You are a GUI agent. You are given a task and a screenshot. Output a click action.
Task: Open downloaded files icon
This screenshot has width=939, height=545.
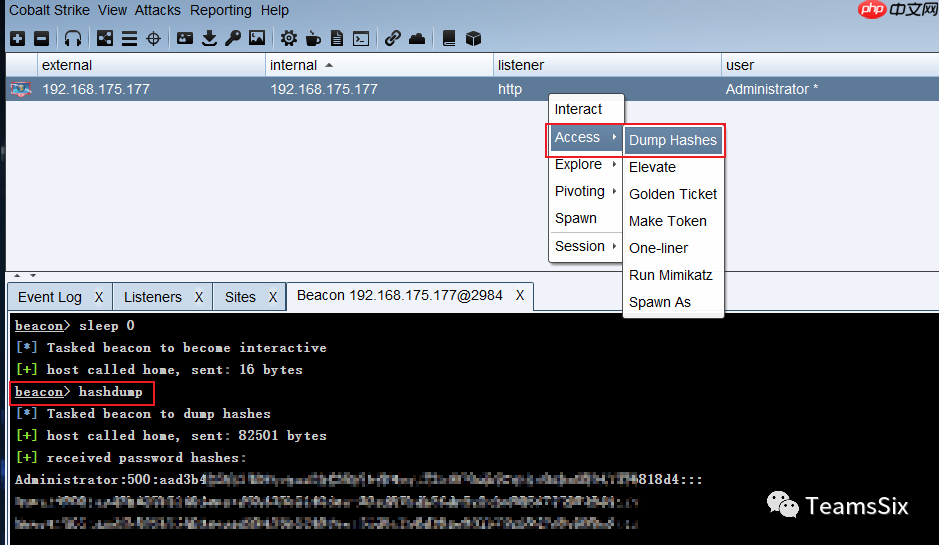[210, 39]
